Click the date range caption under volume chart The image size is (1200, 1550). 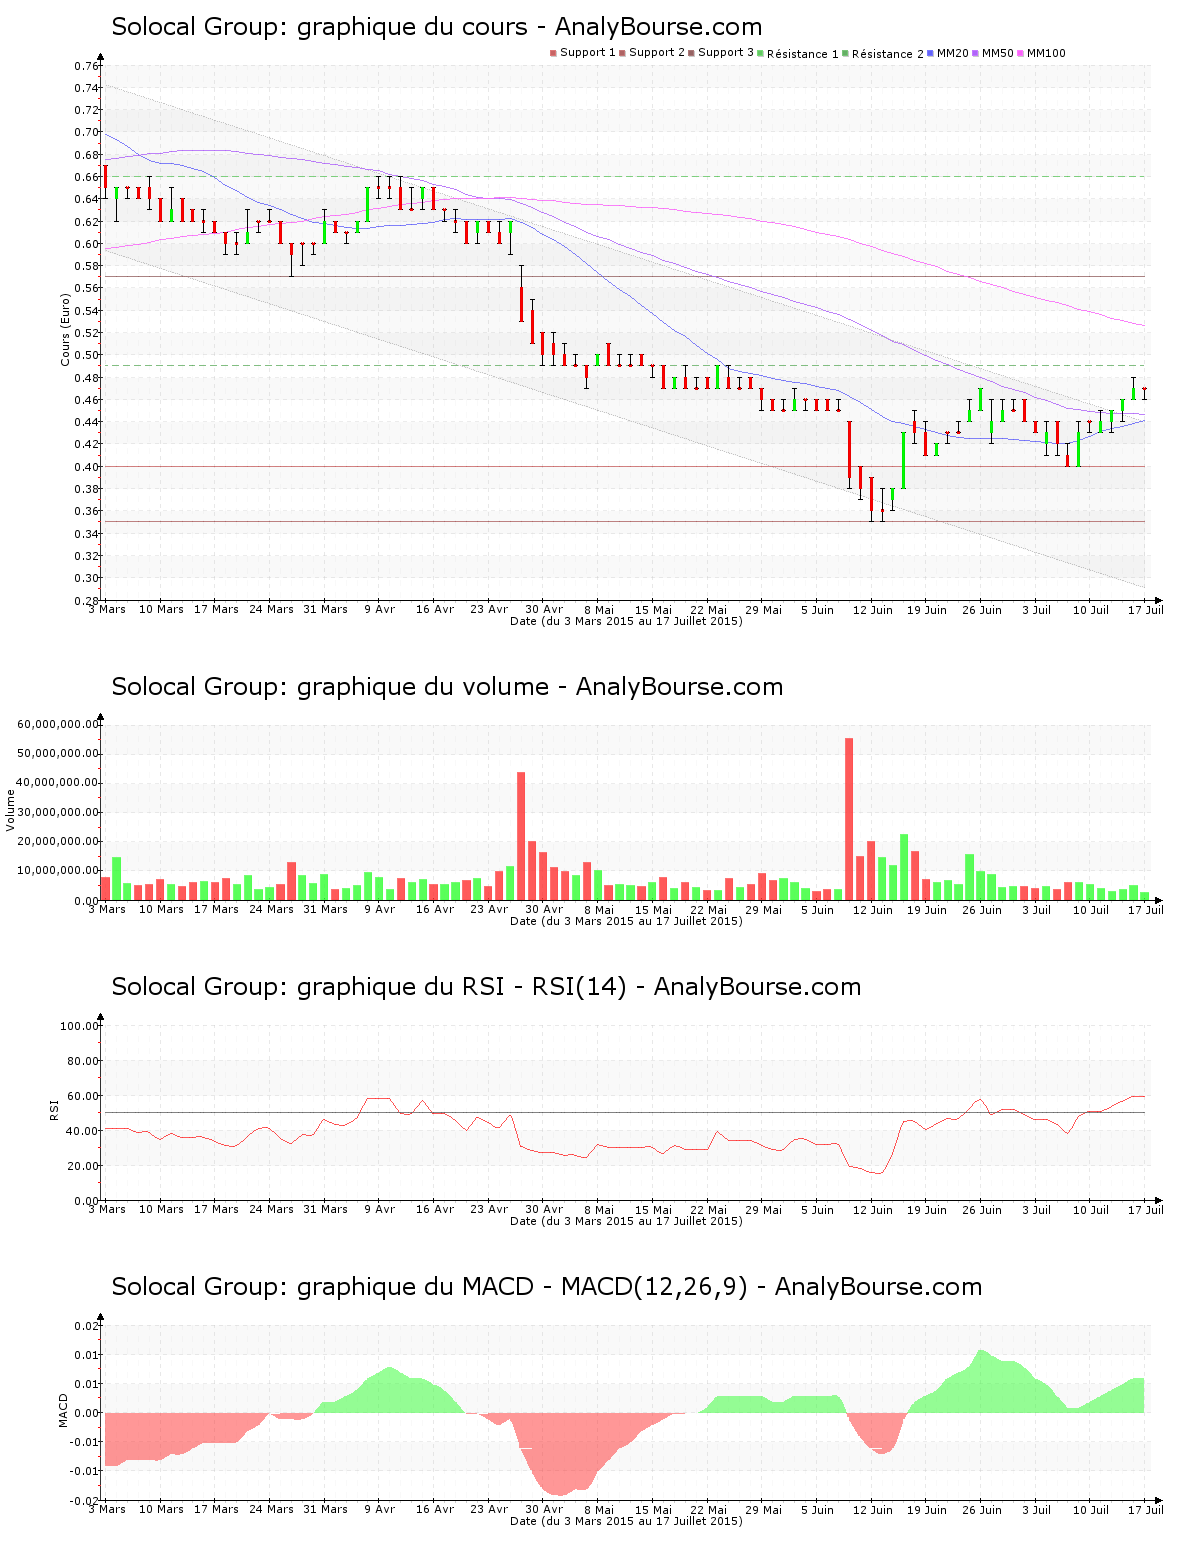pos(626,921)
